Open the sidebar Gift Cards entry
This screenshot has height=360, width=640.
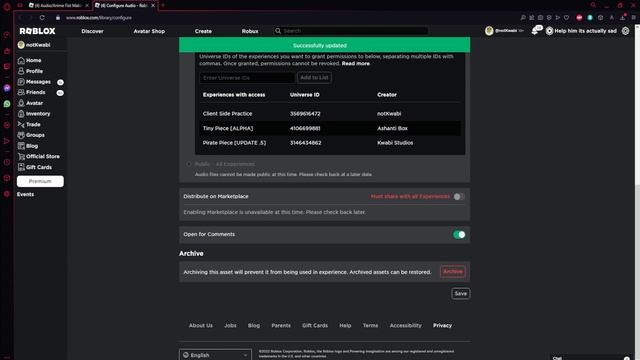[35, 167]
